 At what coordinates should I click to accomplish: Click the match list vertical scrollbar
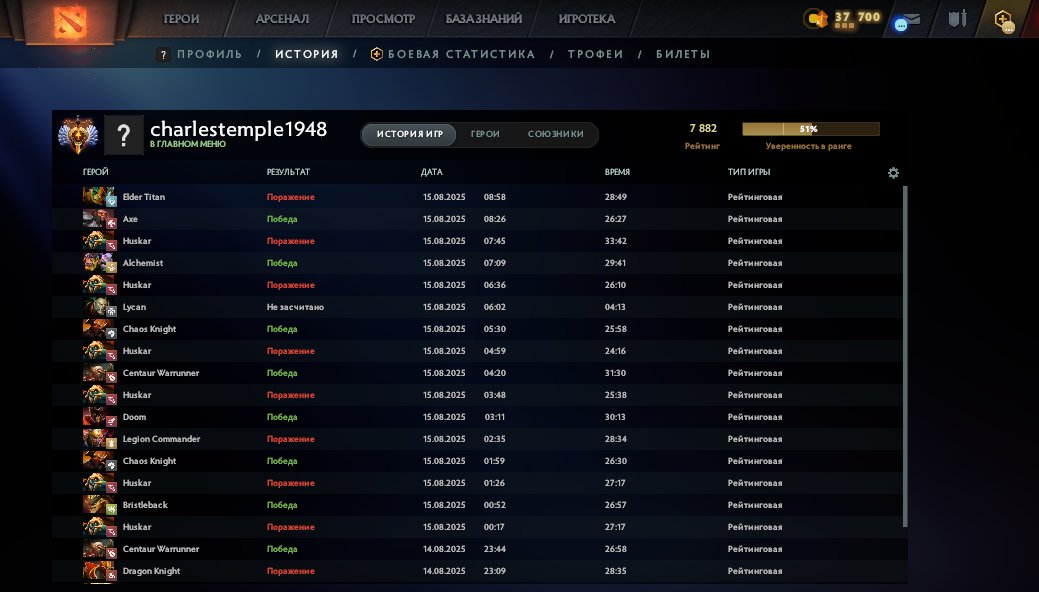(904, 357)
